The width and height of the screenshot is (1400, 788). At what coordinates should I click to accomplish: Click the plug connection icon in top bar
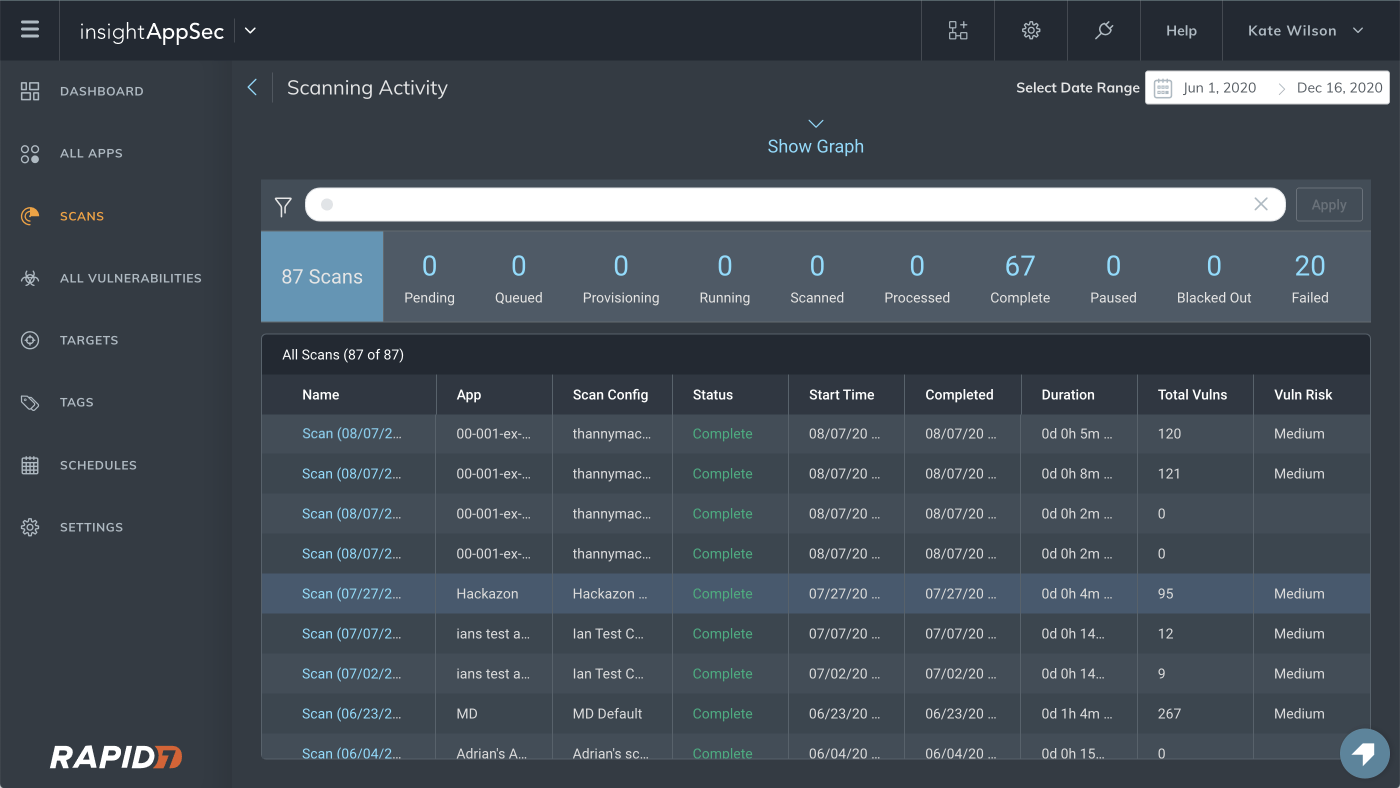tap(1104, 30)
